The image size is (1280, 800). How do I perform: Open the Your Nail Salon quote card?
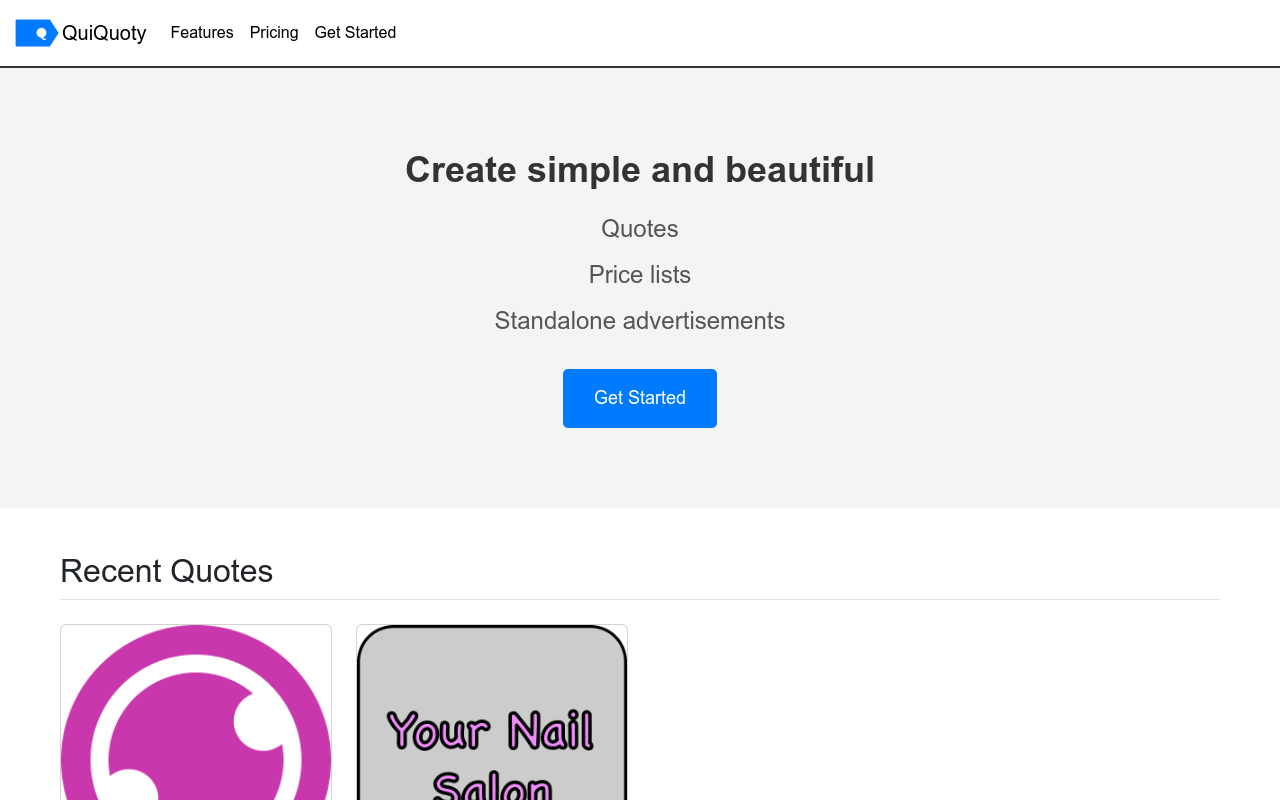click(492, 712)
